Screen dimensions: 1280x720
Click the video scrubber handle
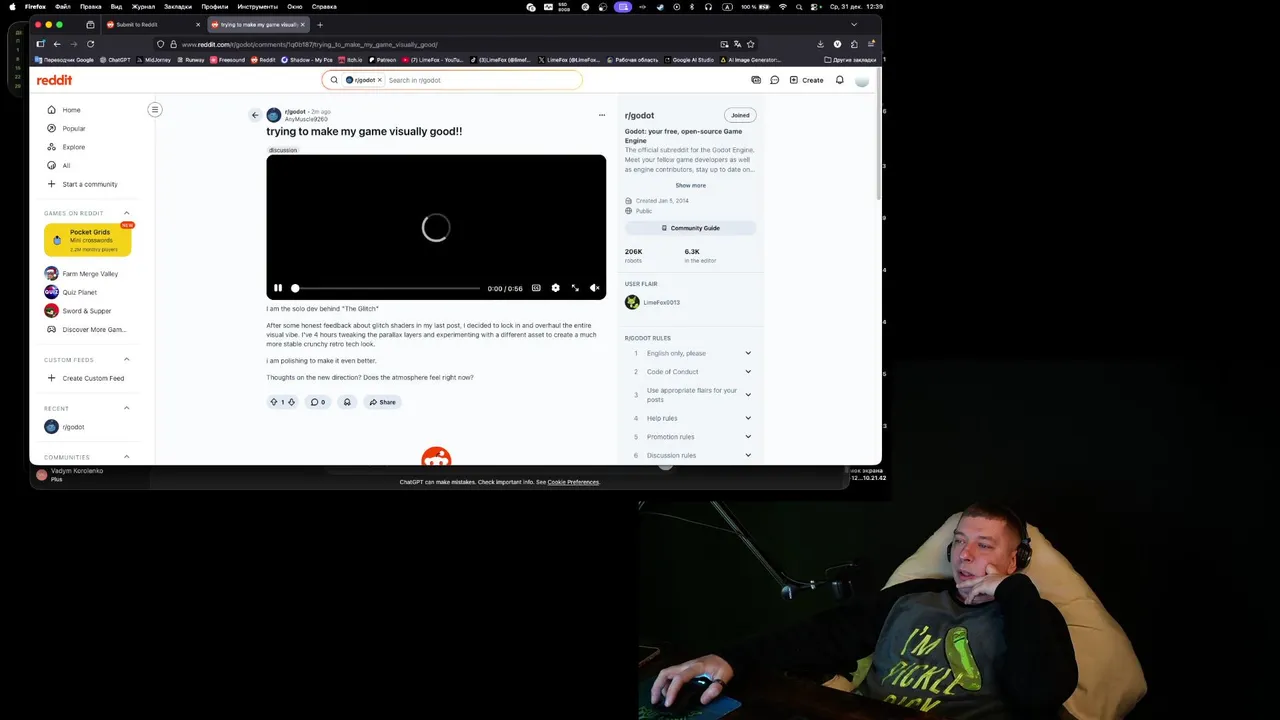coord(295,288)
